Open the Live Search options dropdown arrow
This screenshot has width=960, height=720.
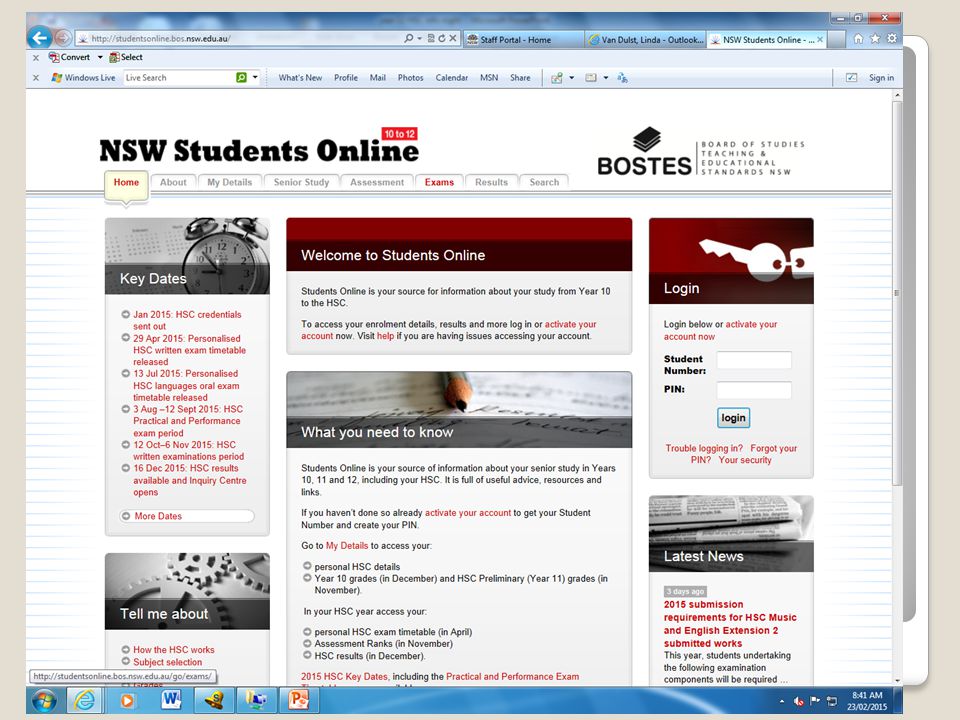click(255, 78)
